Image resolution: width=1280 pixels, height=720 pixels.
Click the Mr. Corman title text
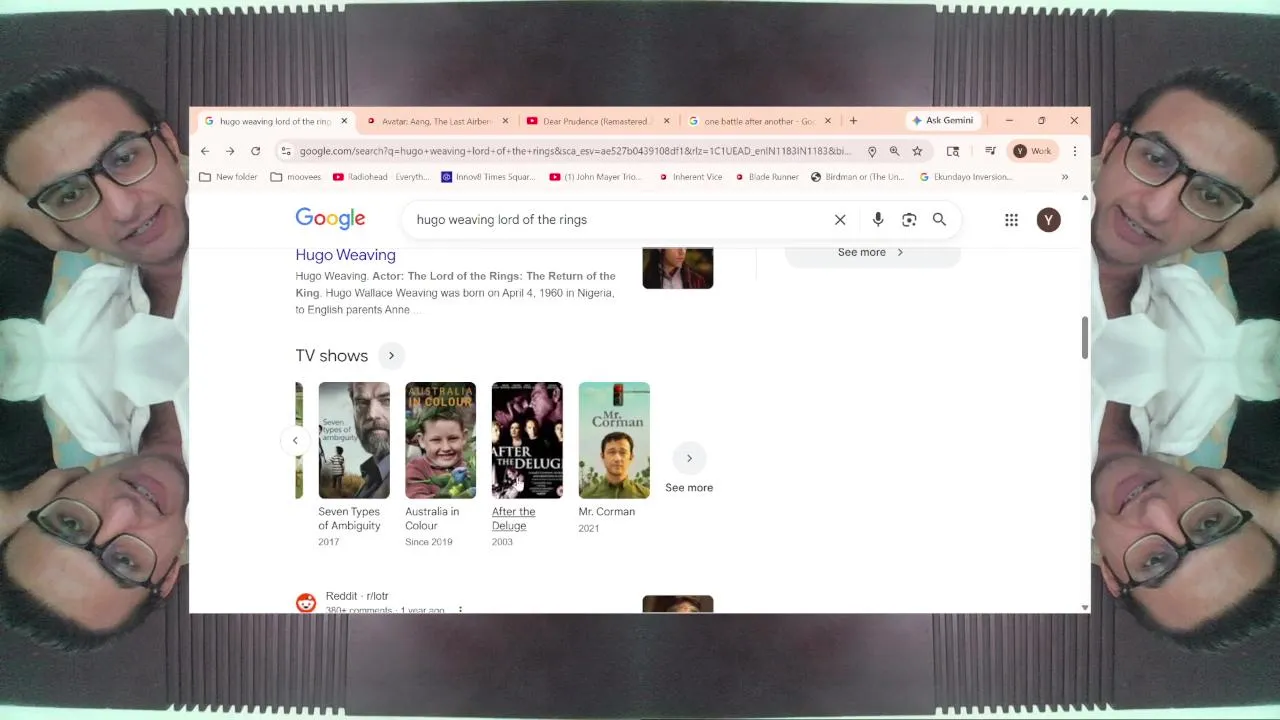coord(607,512)
